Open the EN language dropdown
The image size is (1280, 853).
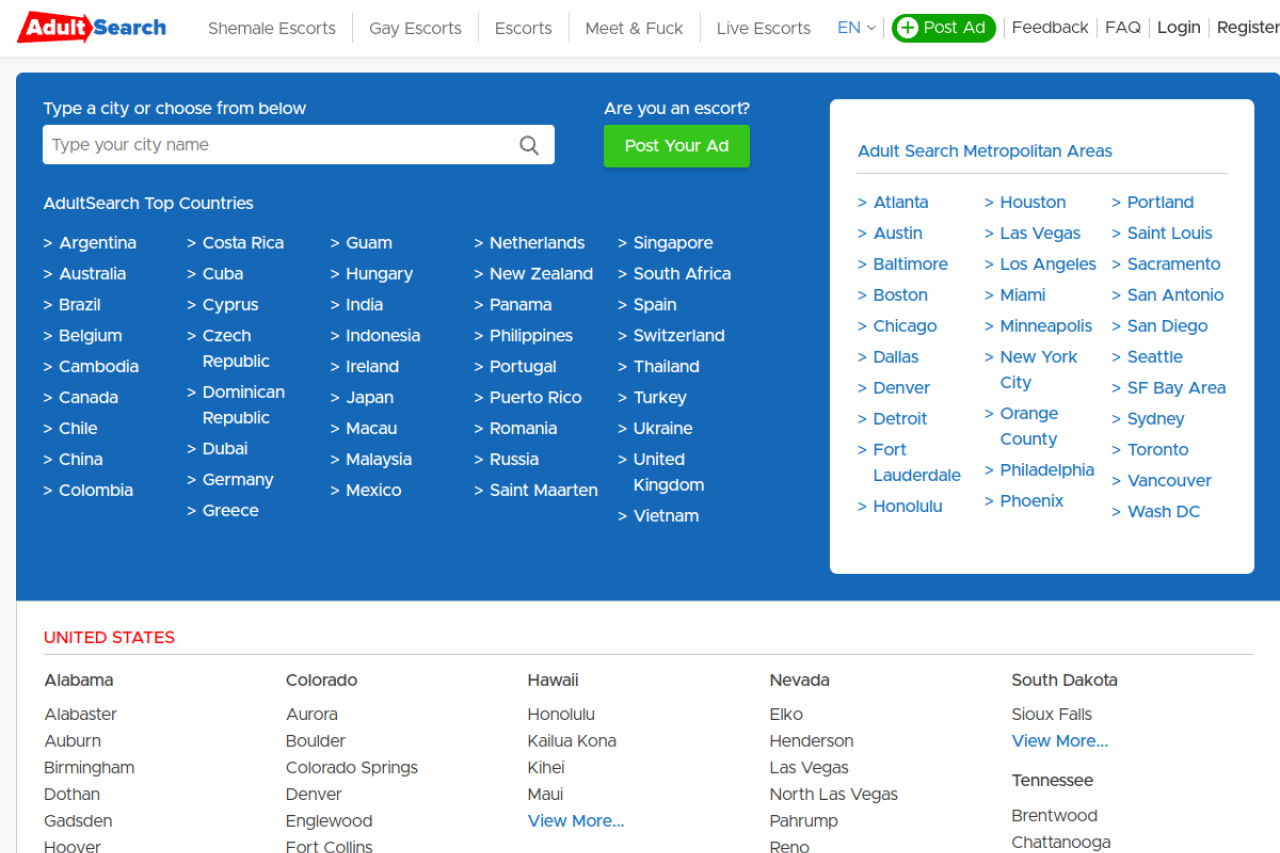(x=855, y=27)
